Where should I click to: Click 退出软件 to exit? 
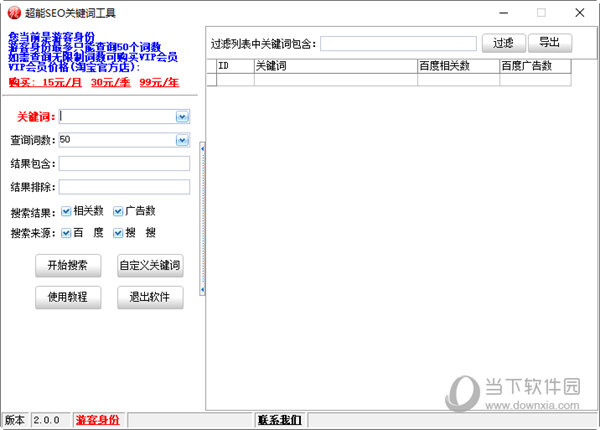tap(150, 297)
